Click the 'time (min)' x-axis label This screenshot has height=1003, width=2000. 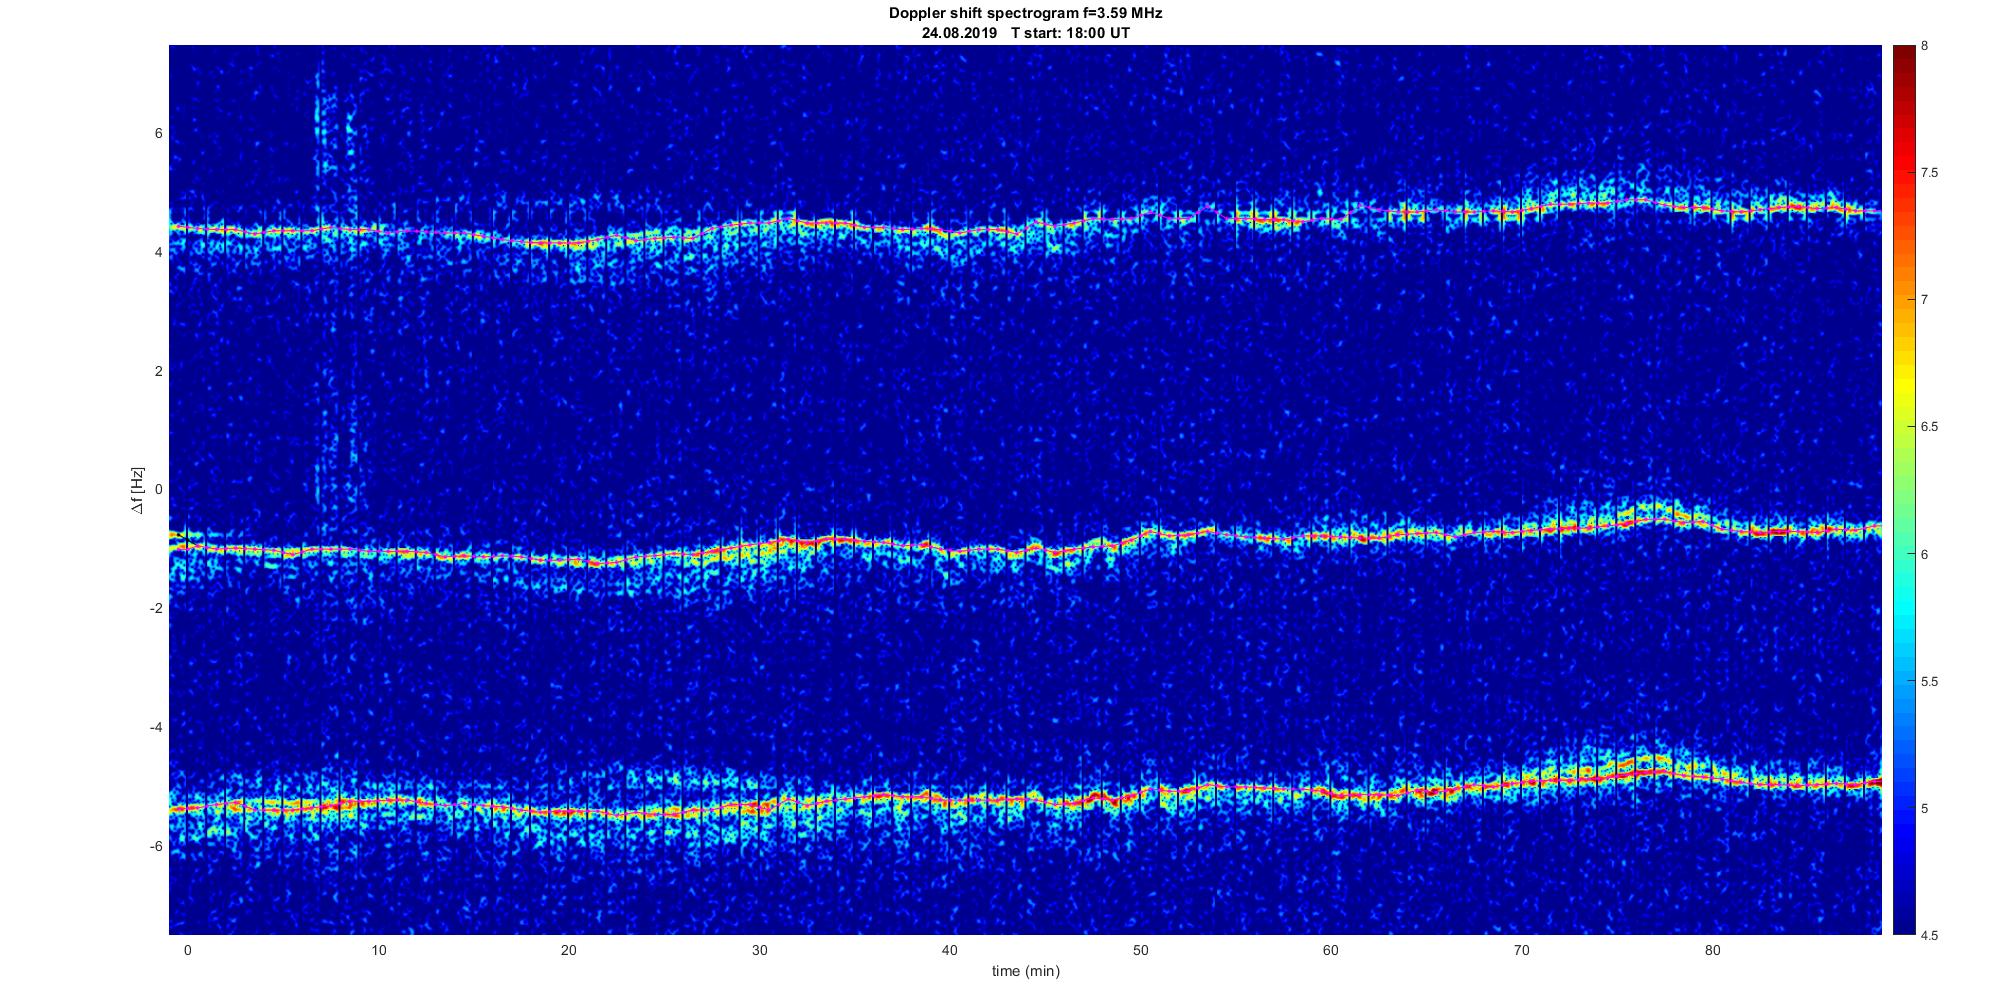pyautogui.click(x=1025, y=971)
